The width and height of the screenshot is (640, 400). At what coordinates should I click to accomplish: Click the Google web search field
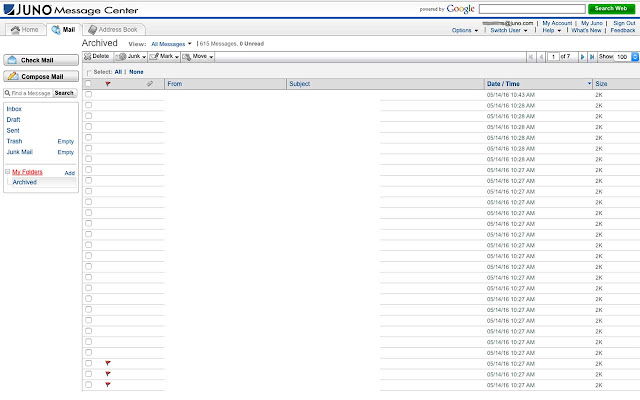pos(532,9)
